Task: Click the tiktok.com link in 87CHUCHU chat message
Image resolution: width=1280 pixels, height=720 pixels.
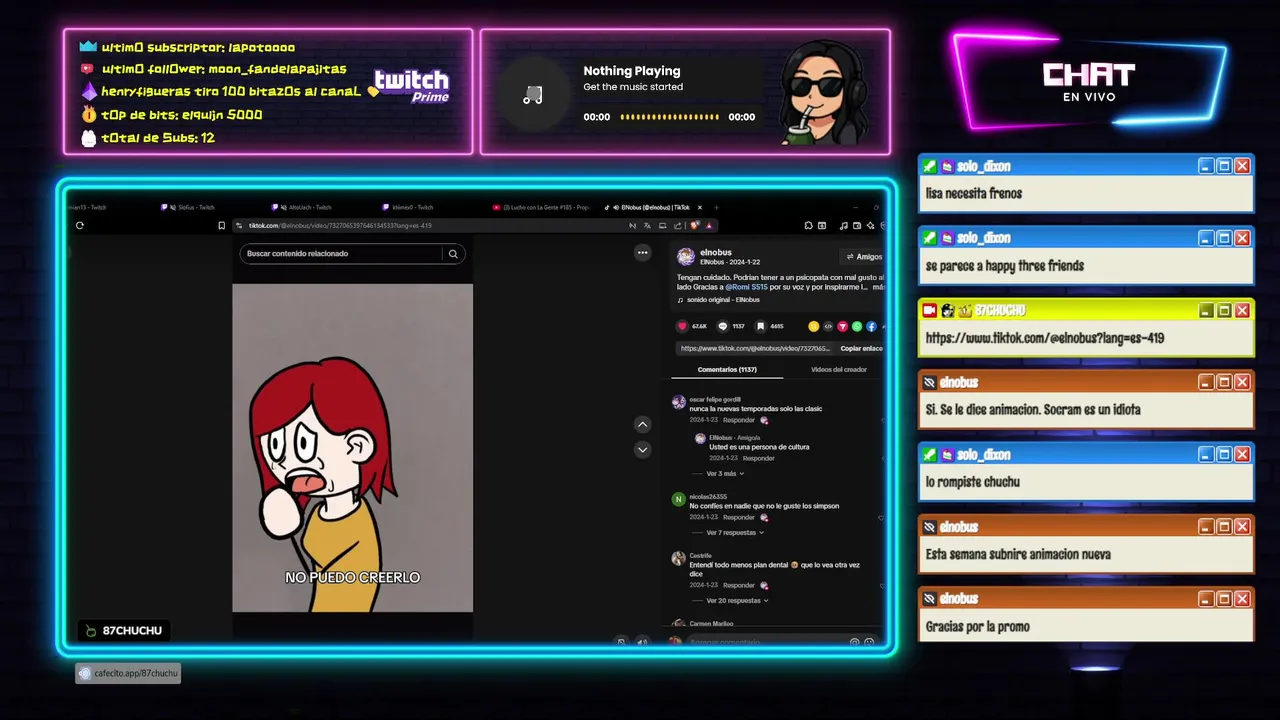Action: click(1045, 338)
